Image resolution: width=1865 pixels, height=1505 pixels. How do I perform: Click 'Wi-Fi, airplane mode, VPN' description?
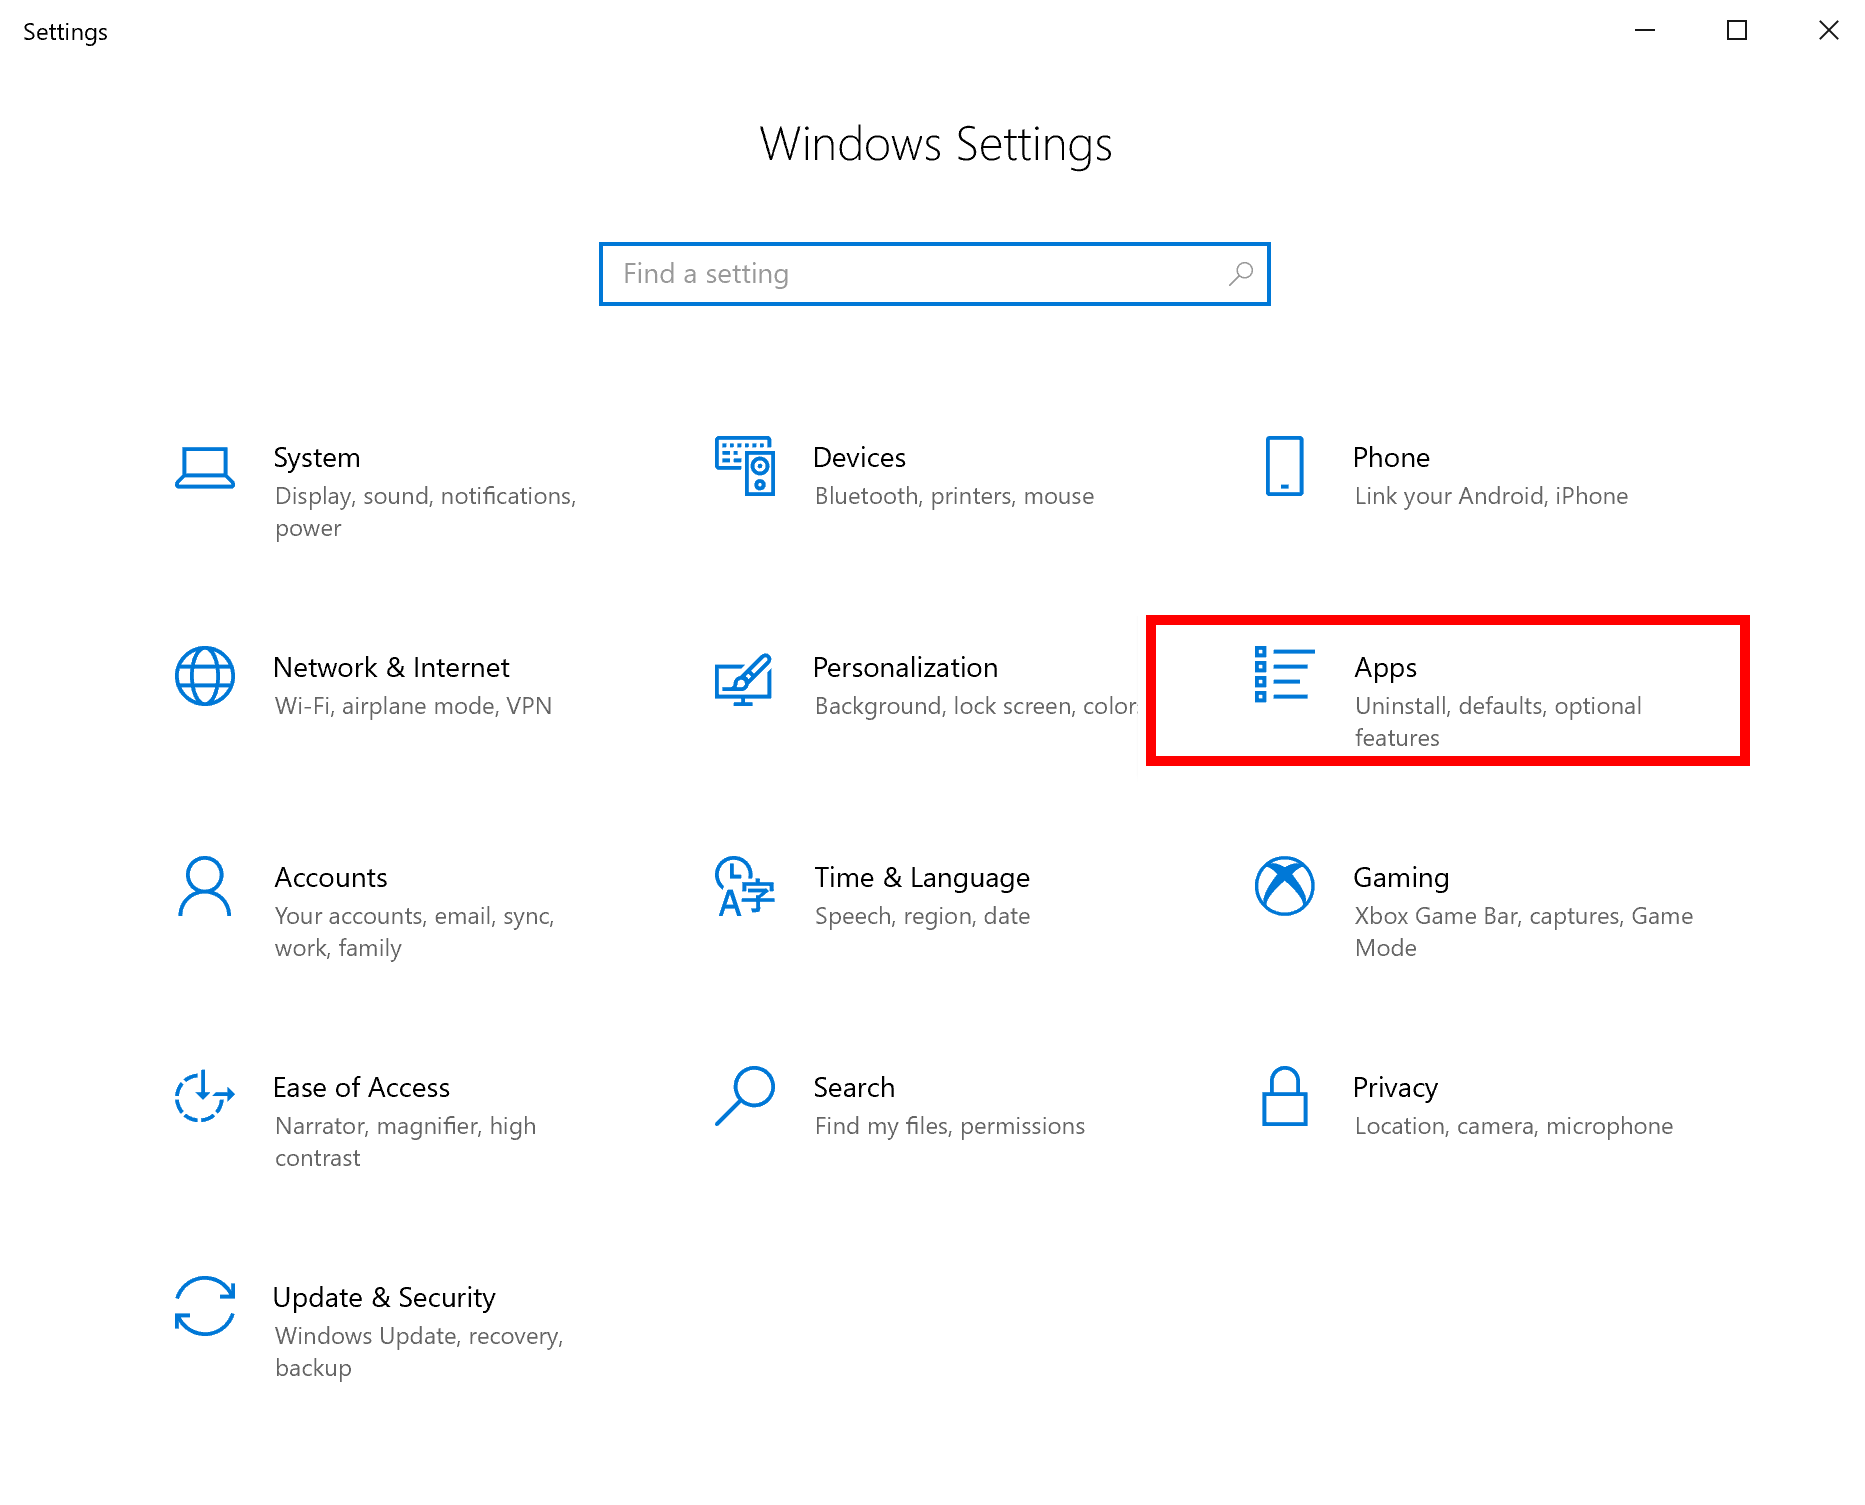coord(414,707)
